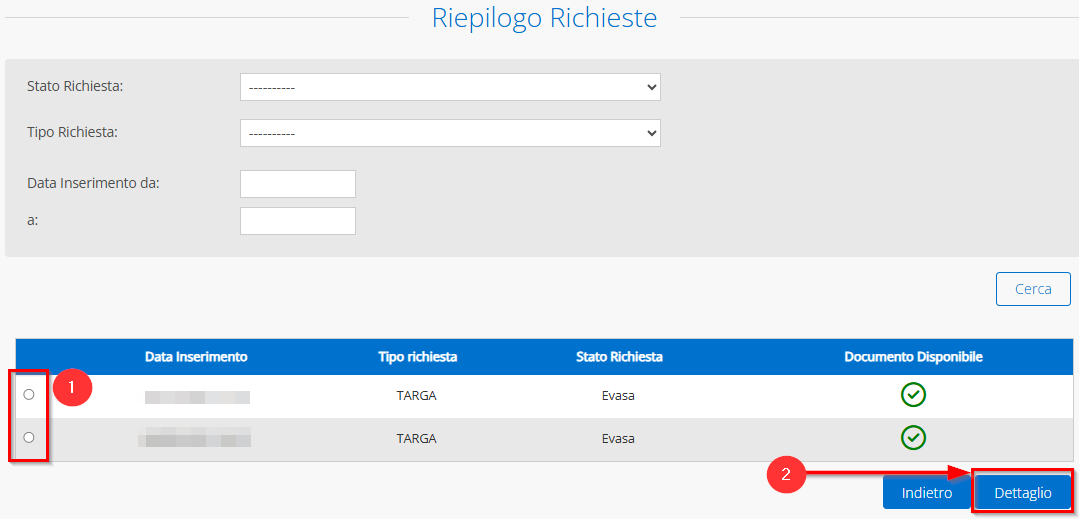The image size is (1079, 519).
Task: Click the green checkmark in the second row
Action: click(x=913, y=438)
